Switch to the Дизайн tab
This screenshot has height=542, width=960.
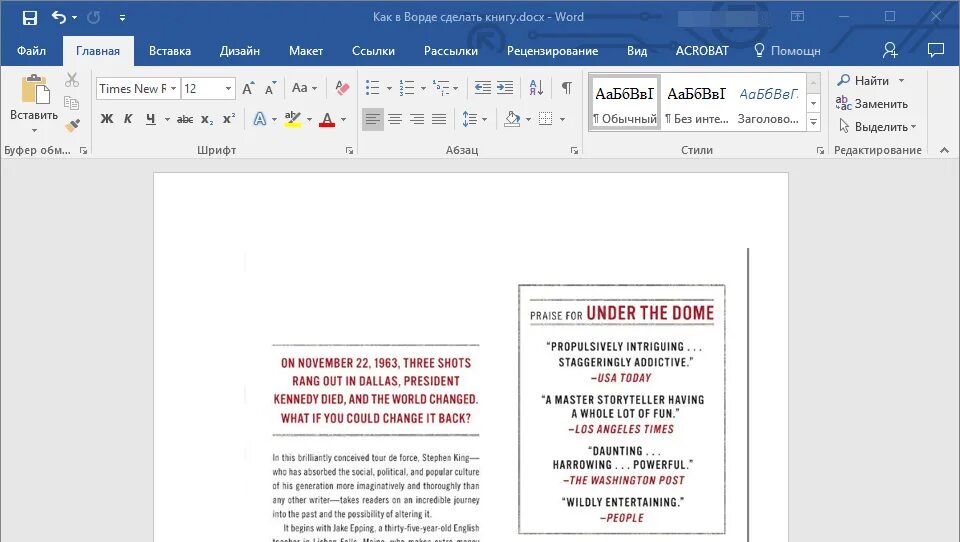(239, 51)
